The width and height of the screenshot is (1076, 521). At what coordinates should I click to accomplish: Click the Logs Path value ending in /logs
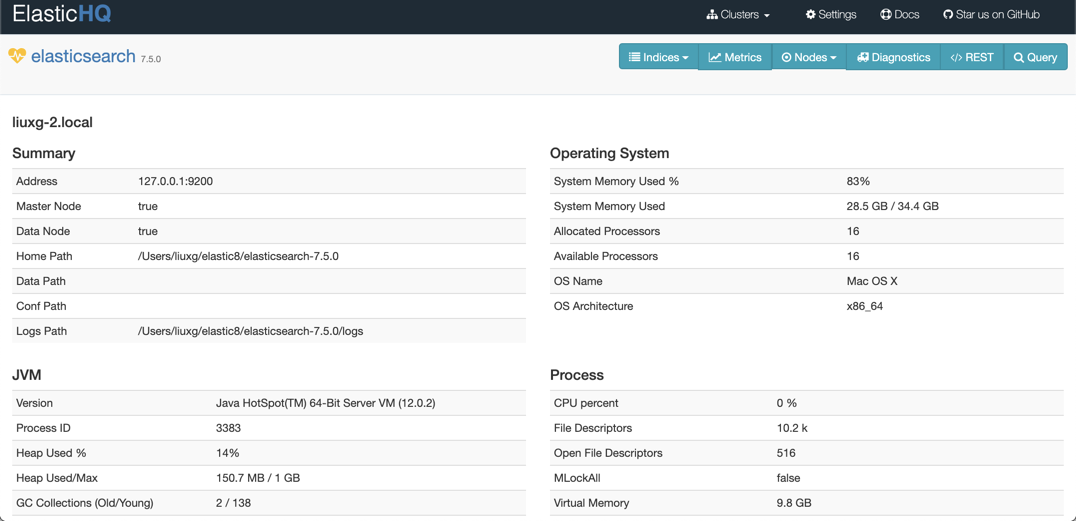[x=250, y=331]
